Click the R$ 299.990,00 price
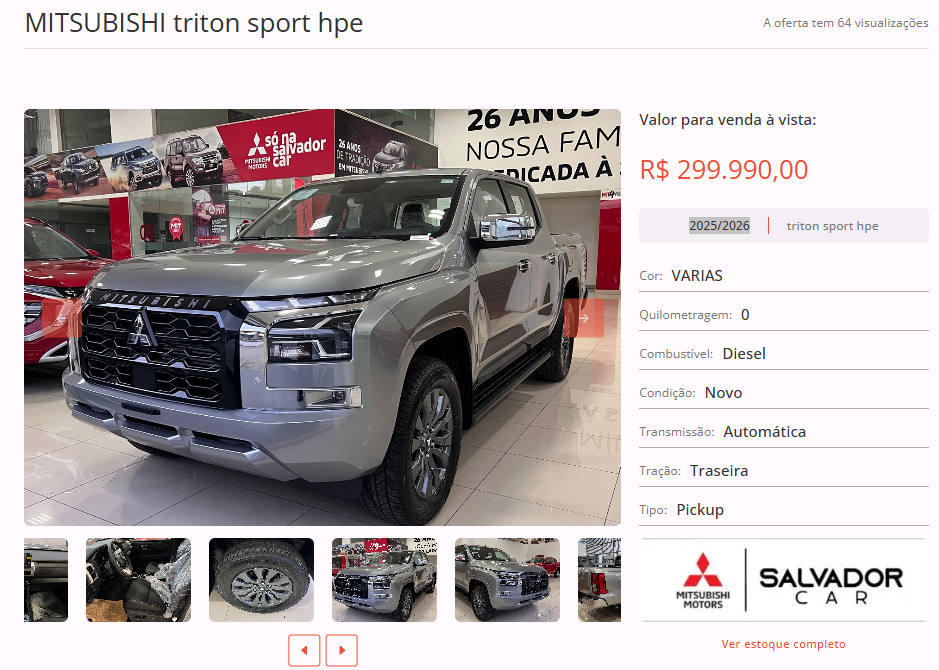Image resolution: width=939 pixels, height=670 pixels. 724,170
